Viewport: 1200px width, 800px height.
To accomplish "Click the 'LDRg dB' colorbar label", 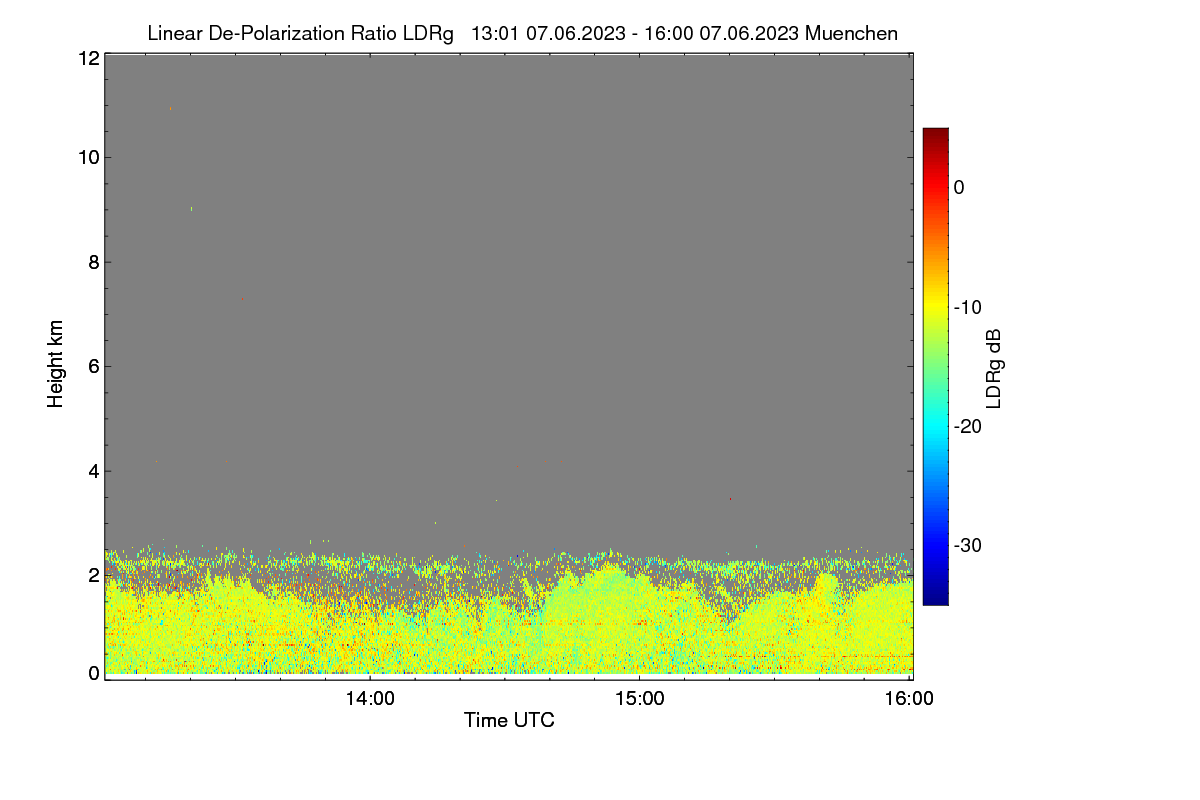I will (x=993, y=369).
